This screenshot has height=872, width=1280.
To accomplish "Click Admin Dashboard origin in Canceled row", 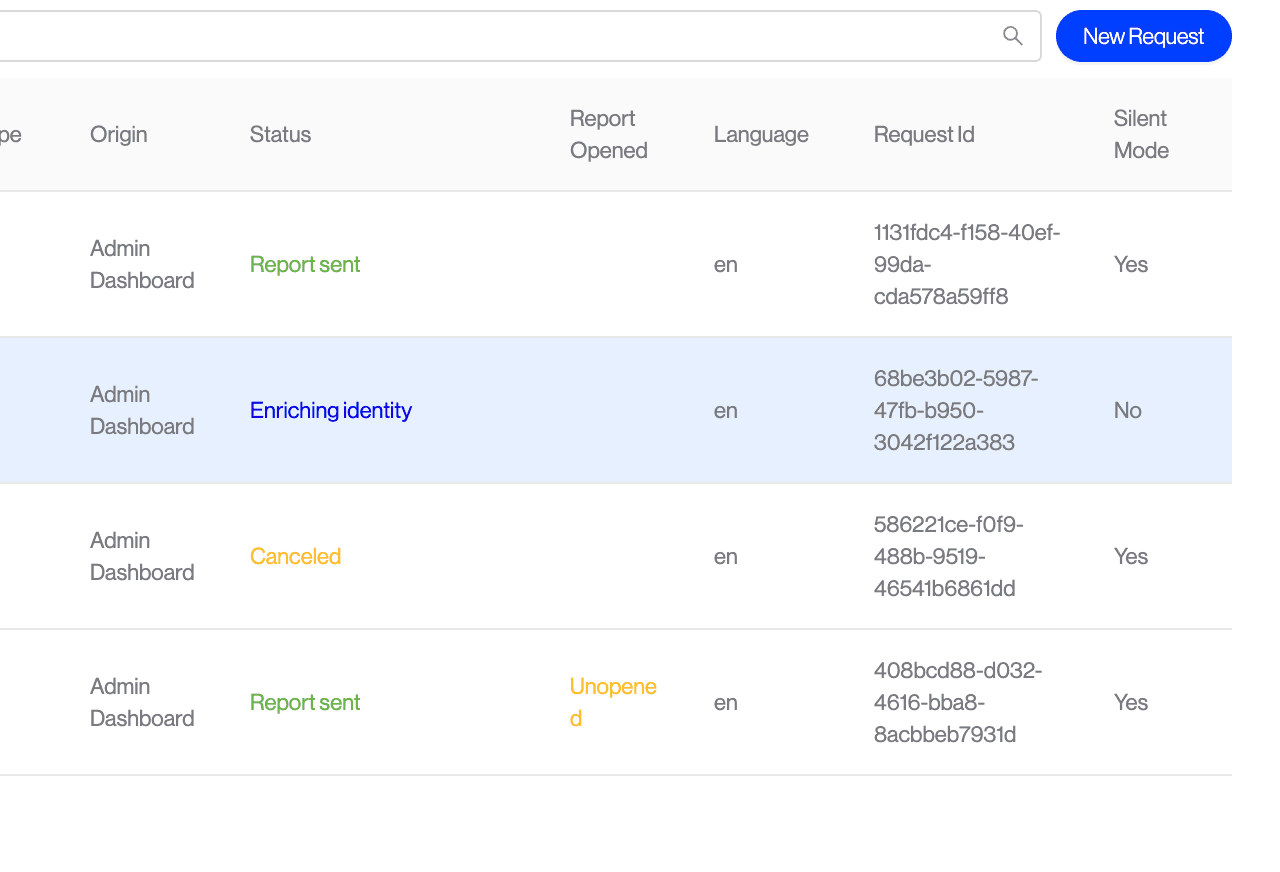I will (141, 556).
